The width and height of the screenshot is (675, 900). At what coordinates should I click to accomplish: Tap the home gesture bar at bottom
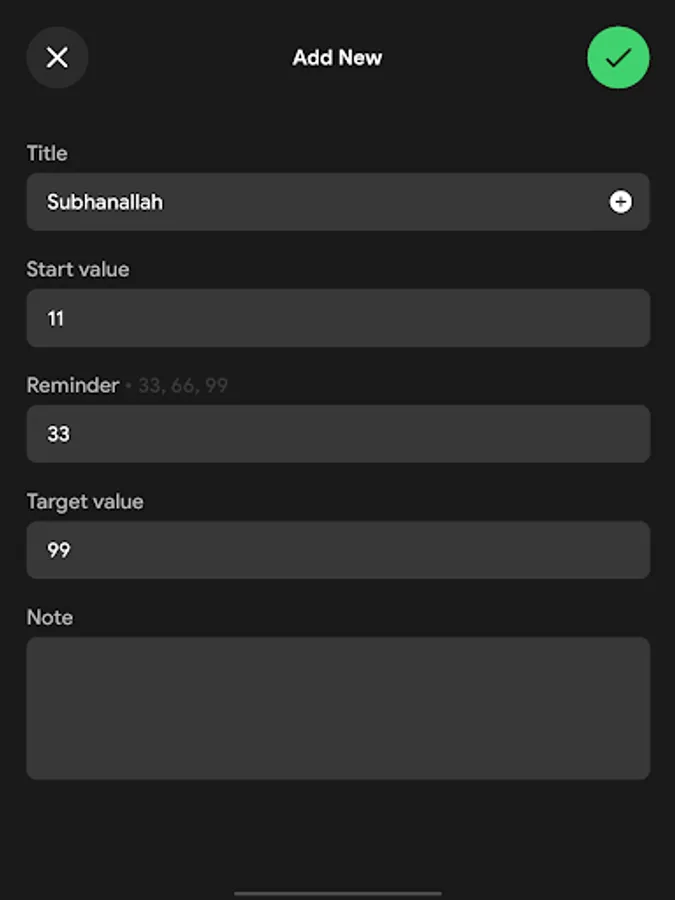[338, 893]
